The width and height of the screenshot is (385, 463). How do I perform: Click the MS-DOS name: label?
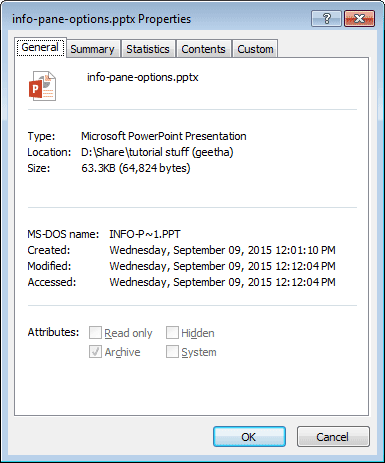click(63, 234)
